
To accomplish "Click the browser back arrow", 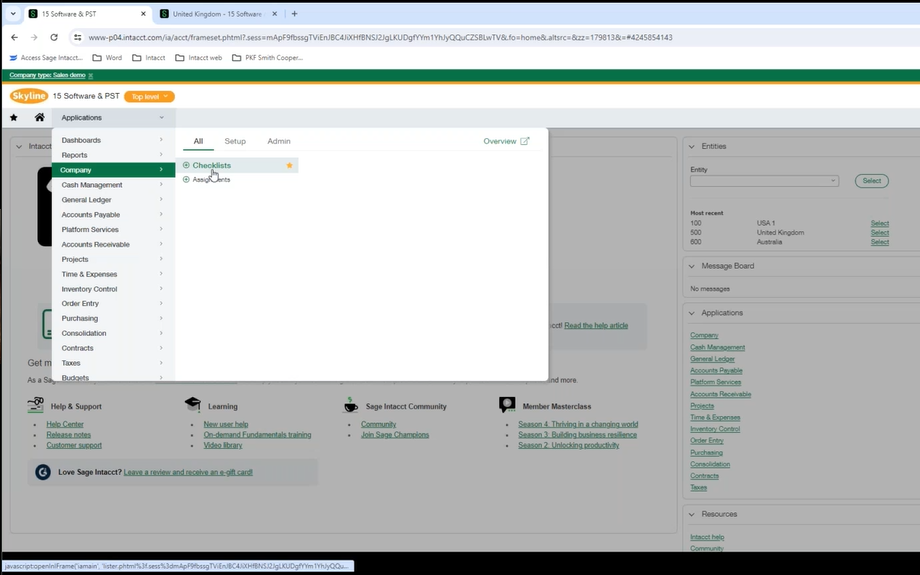I will coord(14,37).
